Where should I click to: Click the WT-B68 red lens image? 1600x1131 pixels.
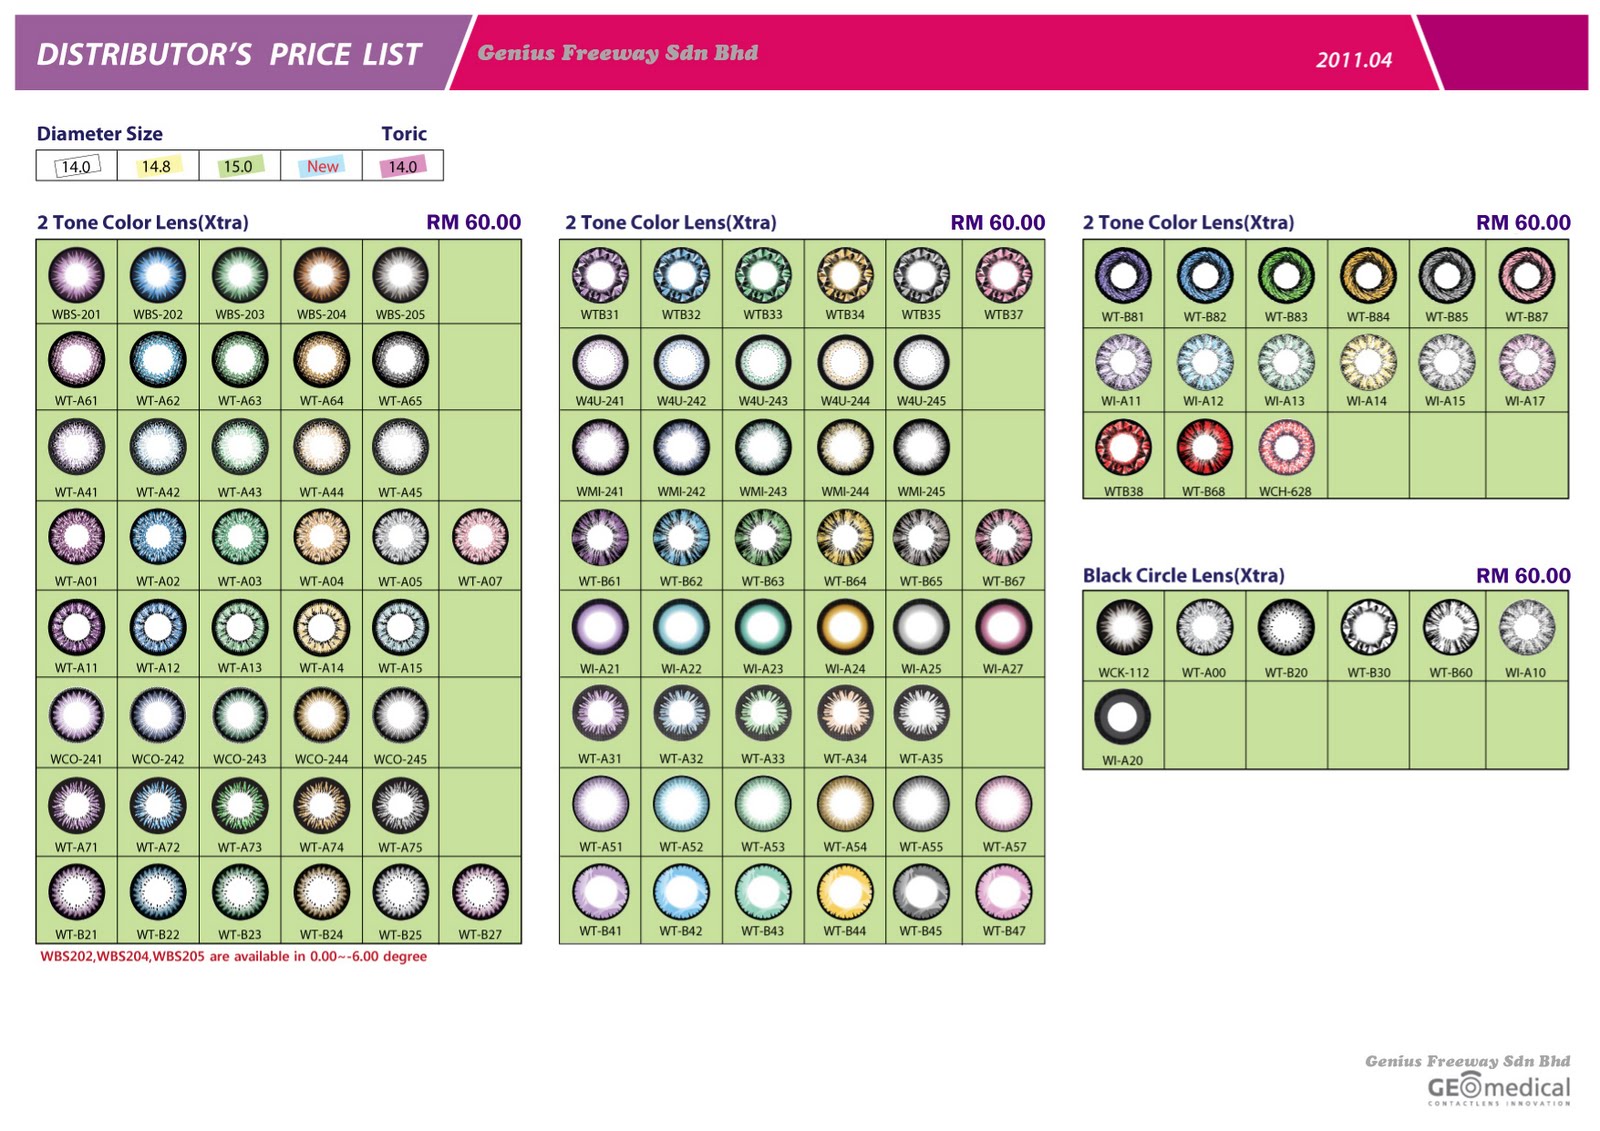pos(1204,447)
